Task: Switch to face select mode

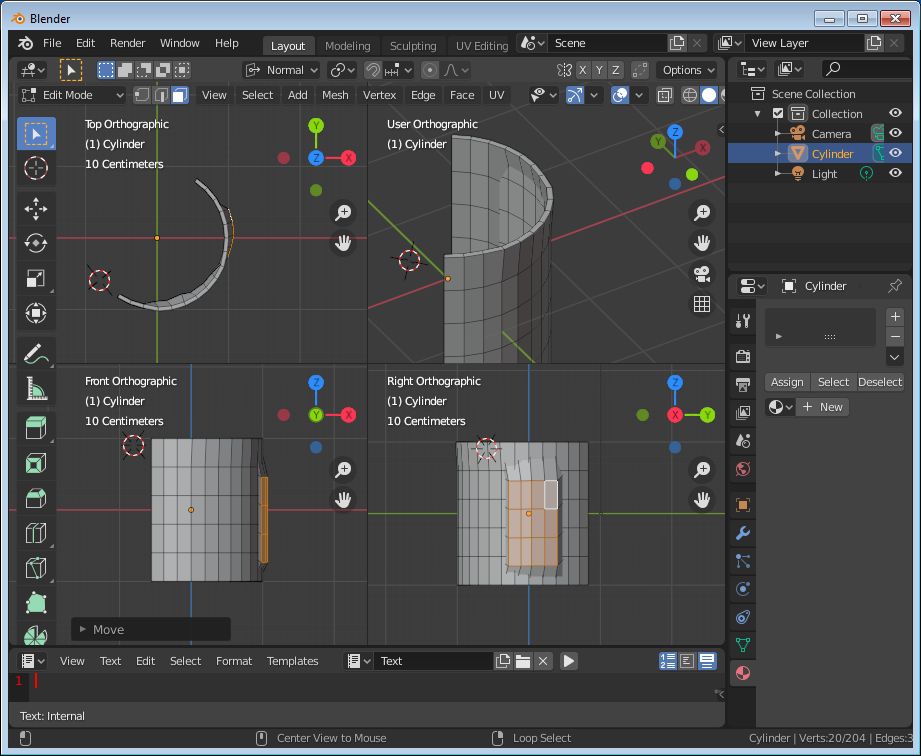Action: coord(179,95)
